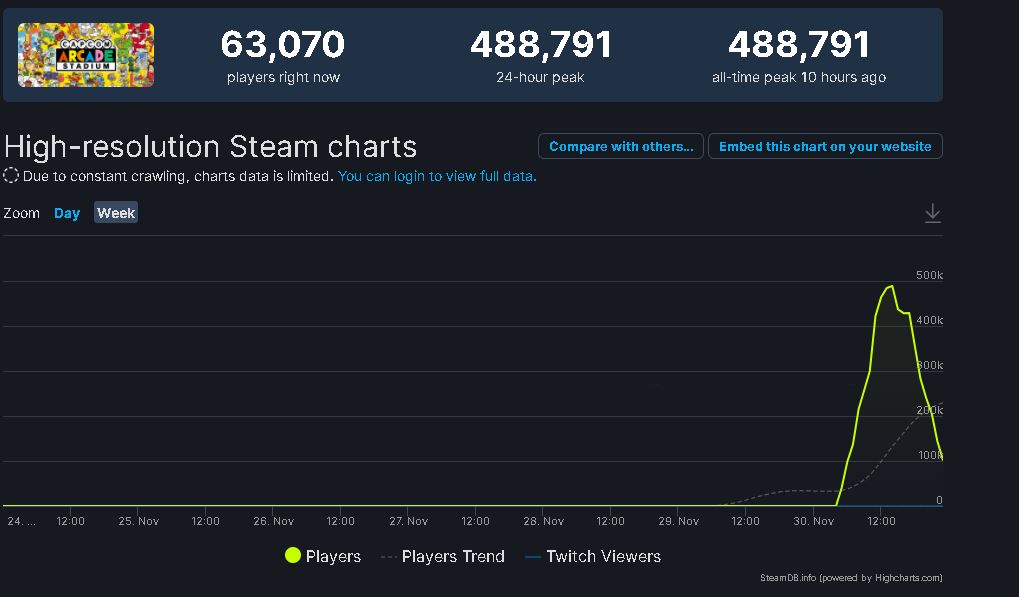Hide the Players Trend legend series
This screenshot has width=1019, height=597.
(x=443, y=556)
